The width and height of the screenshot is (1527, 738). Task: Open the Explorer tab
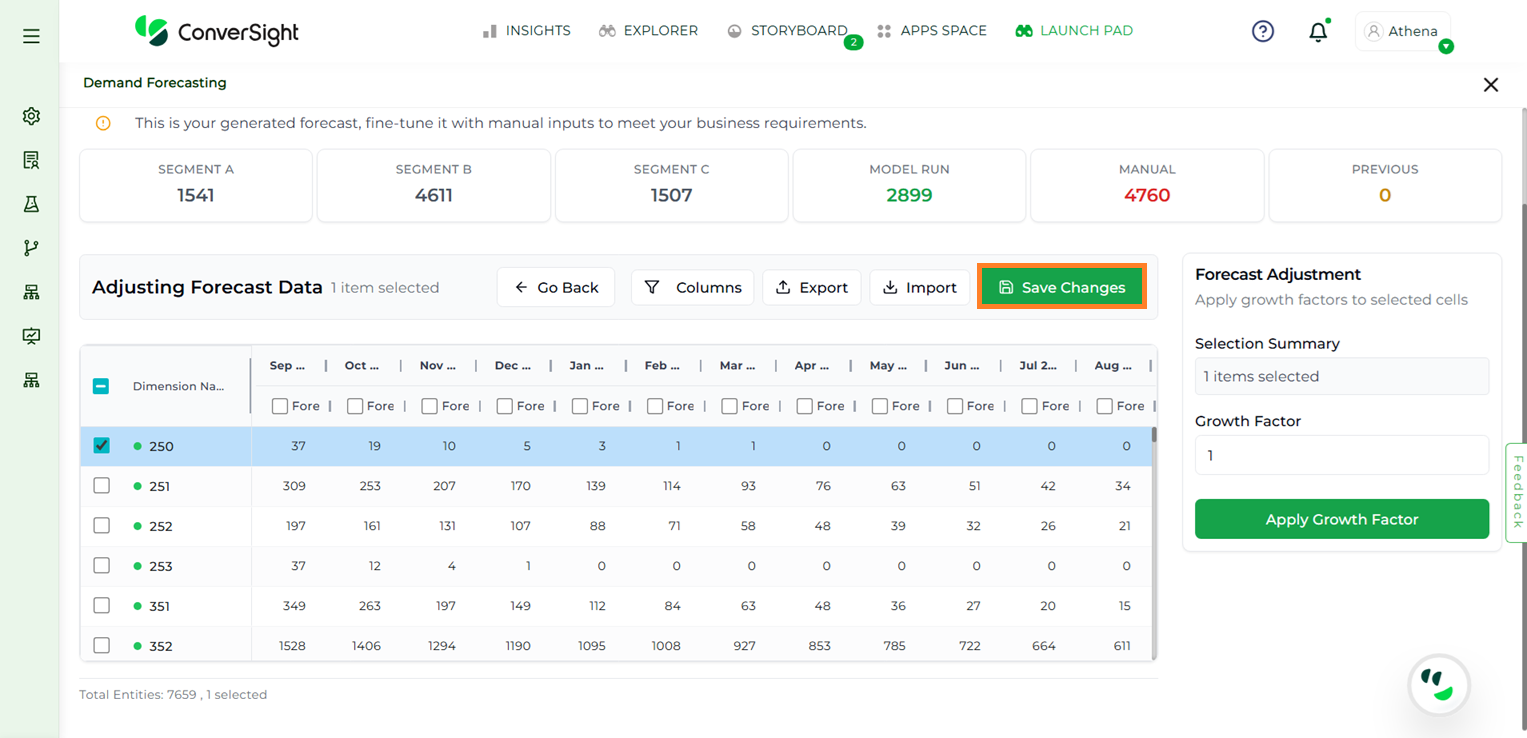648,31
